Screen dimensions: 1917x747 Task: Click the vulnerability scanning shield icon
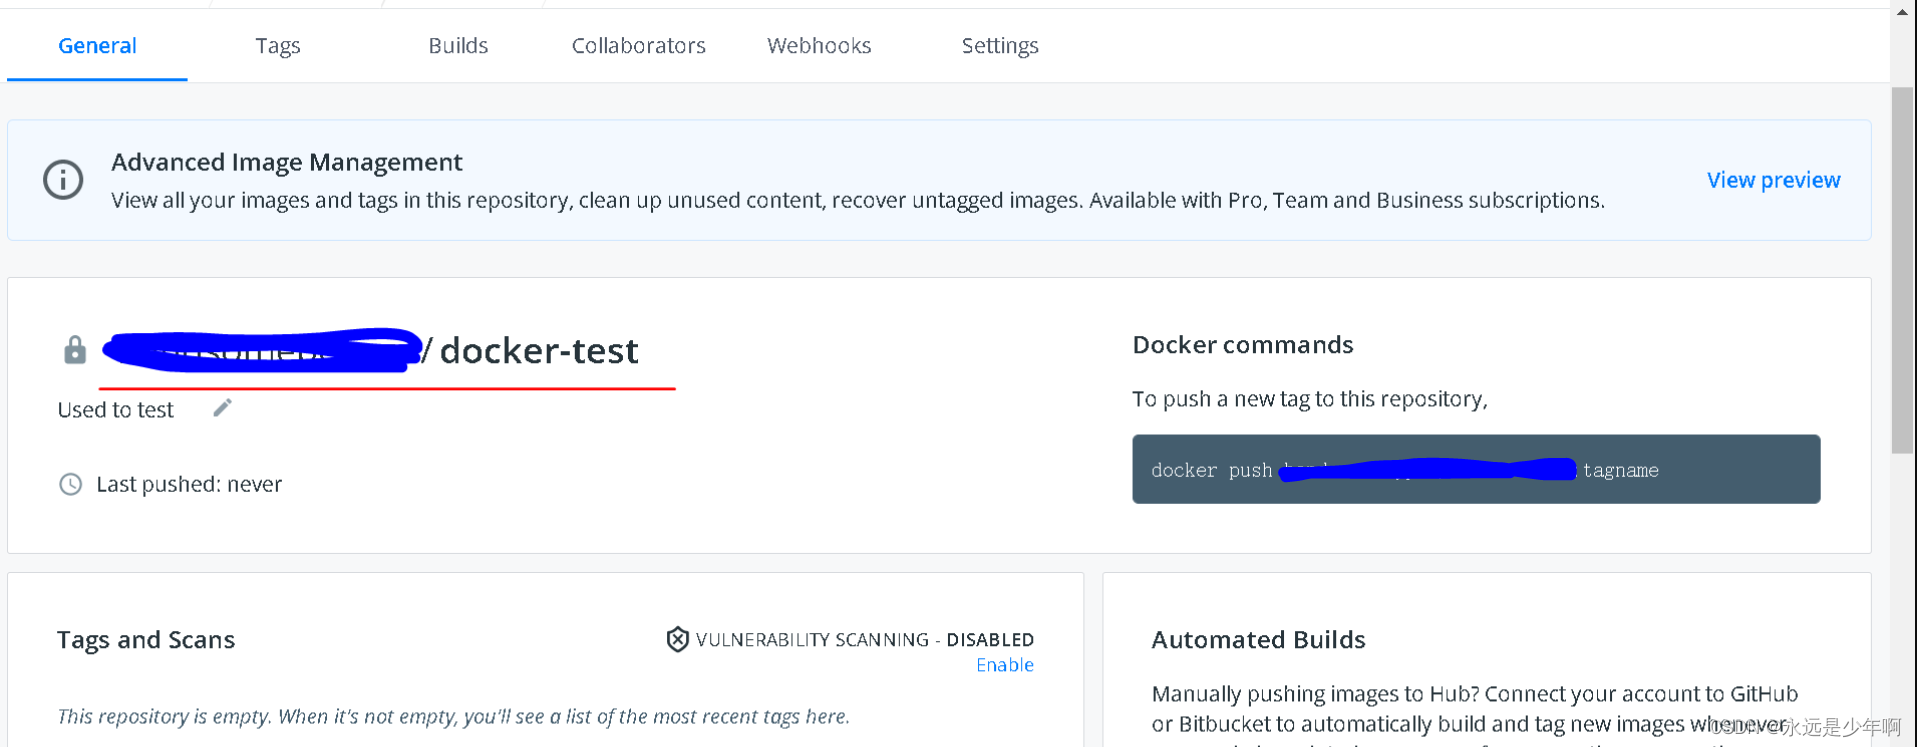677,639
